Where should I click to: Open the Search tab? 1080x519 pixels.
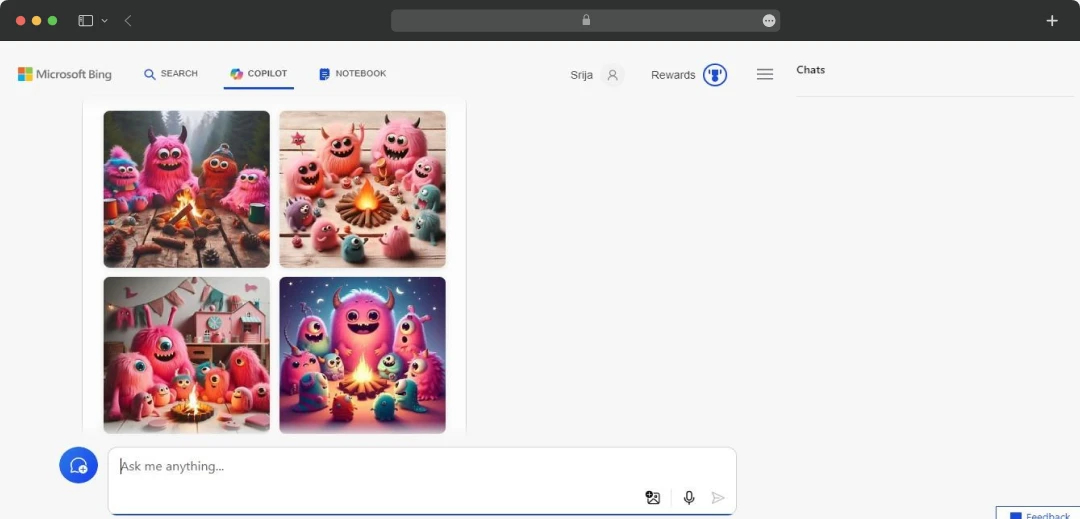click(x=171, y=74)
